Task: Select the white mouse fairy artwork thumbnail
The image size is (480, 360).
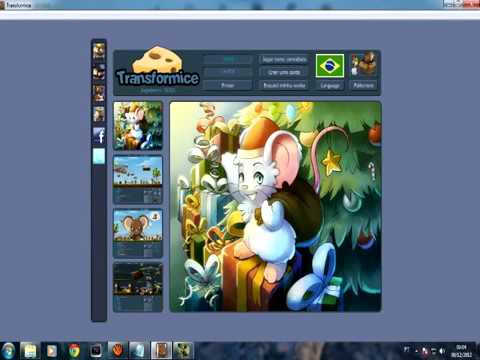Action: pyautogui.click(x=138, y=126)
